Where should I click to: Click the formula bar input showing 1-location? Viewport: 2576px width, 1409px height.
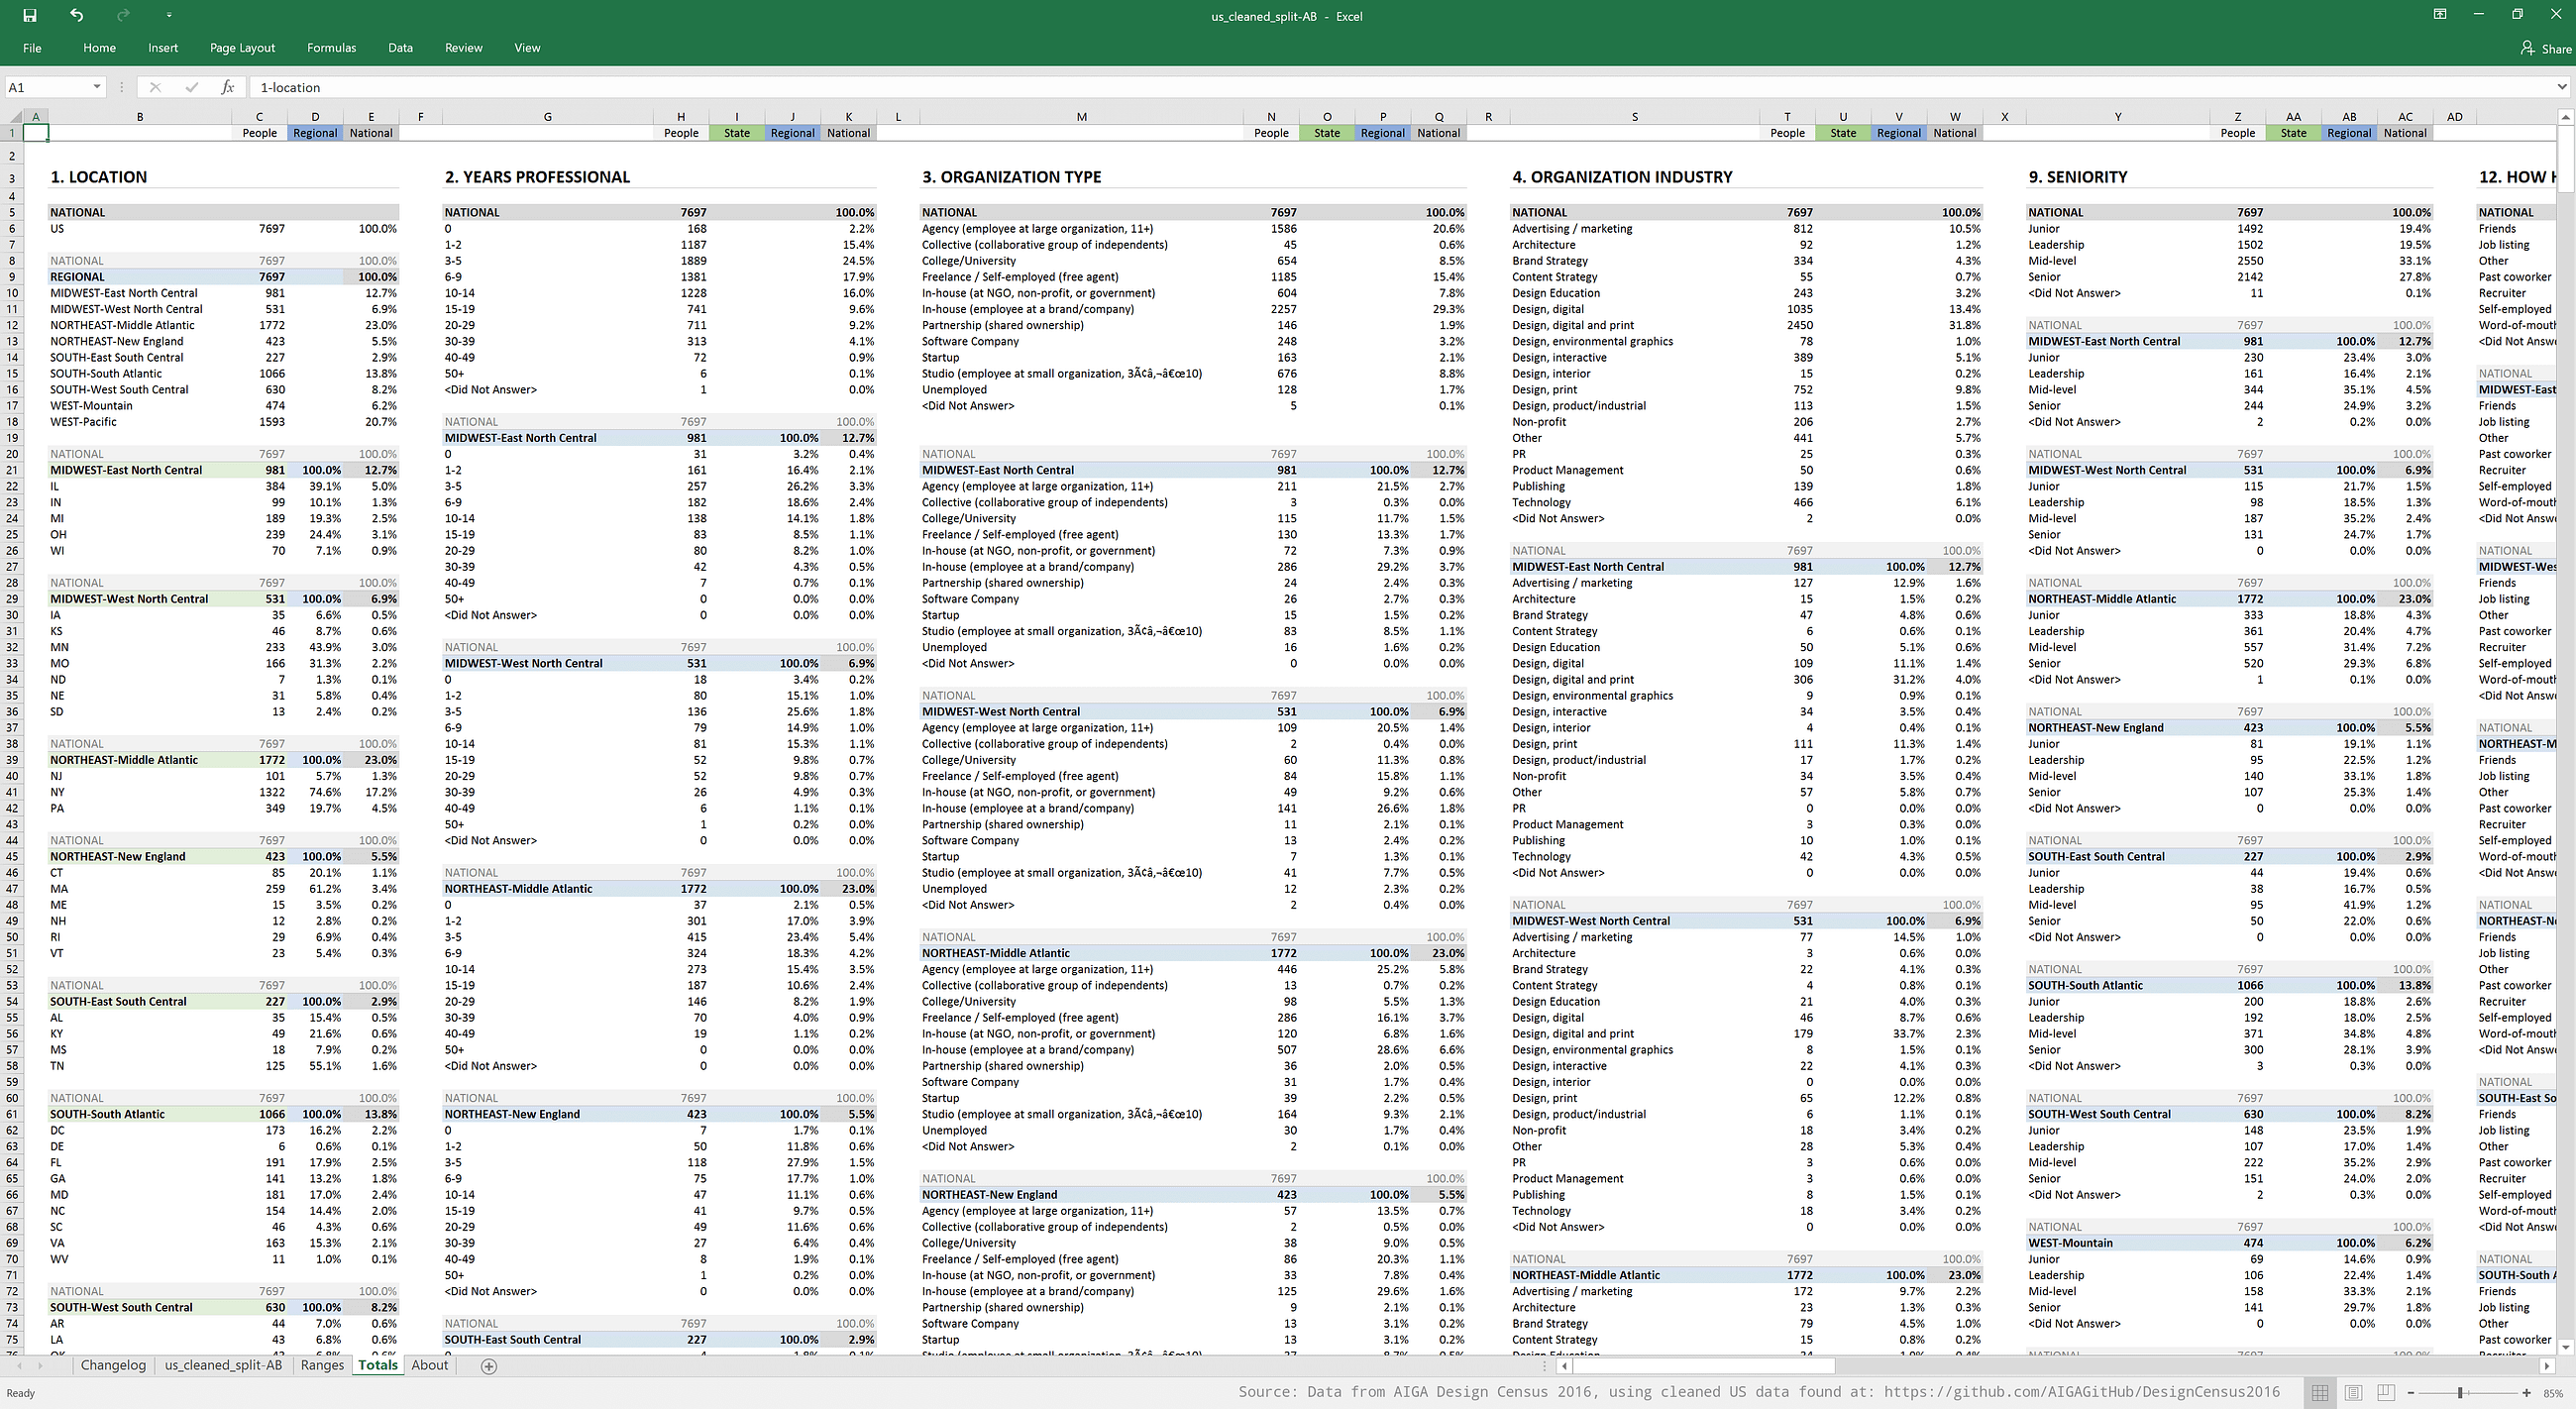[x=1200, y=87]
